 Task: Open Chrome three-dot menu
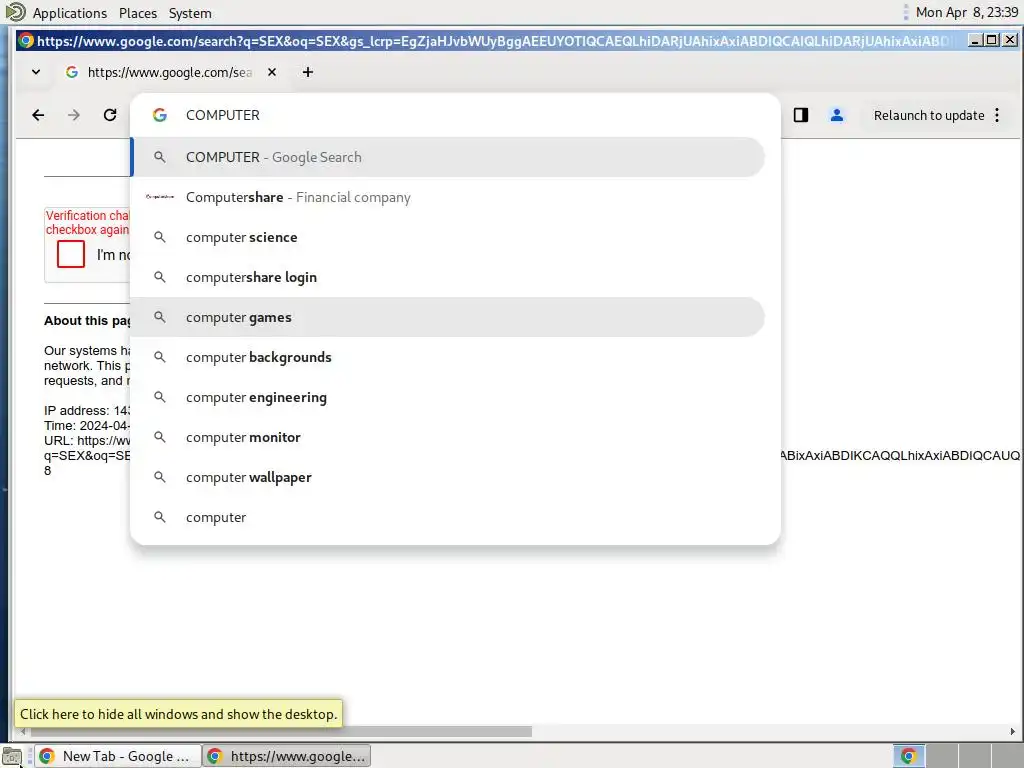997,115
